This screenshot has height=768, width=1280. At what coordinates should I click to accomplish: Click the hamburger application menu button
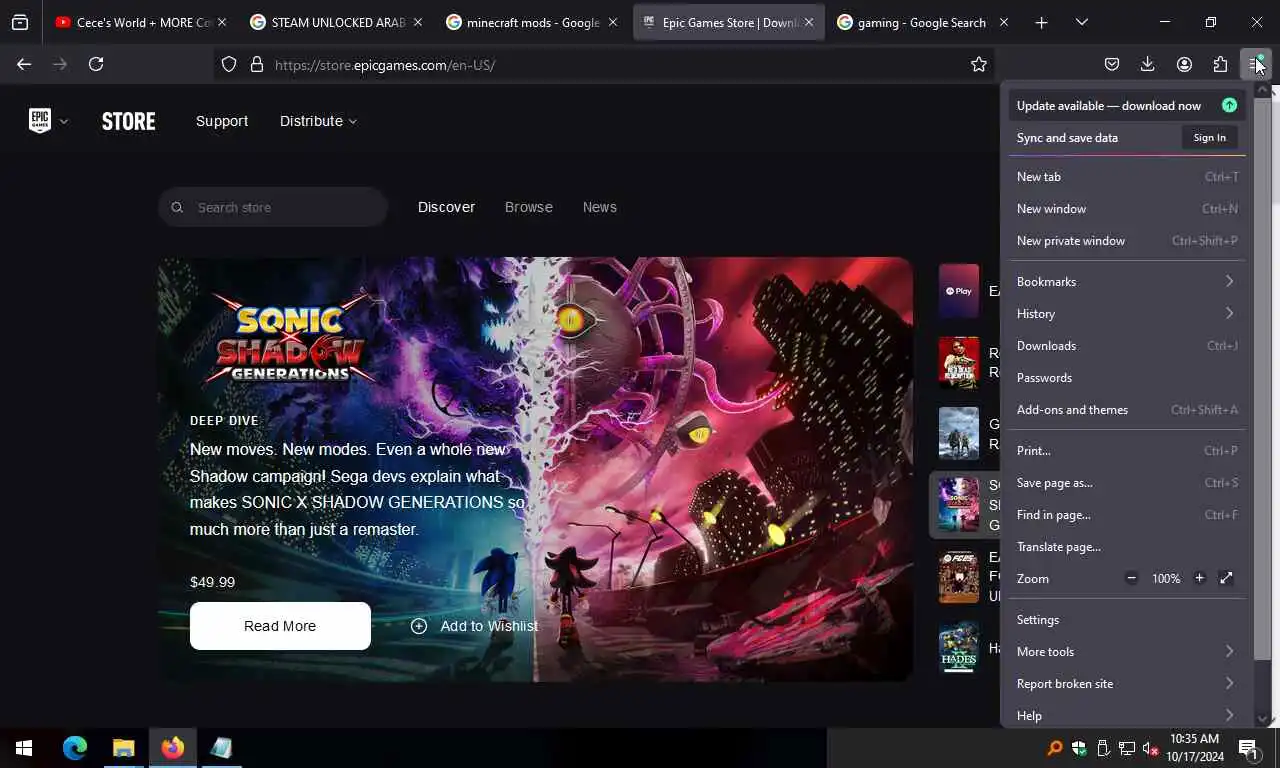click(1256, 64)
